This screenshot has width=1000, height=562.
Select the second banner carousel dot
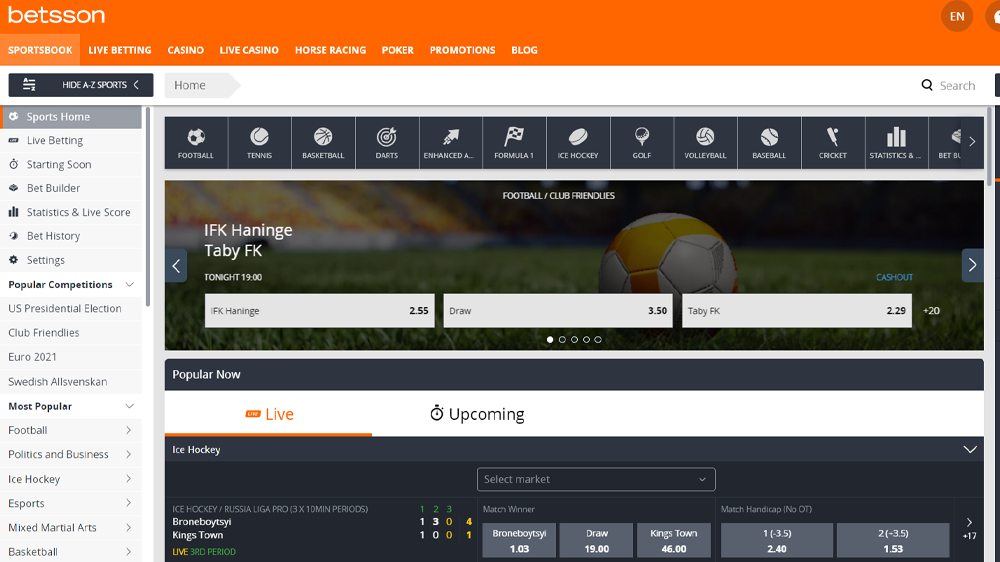[x=562, y=339]
